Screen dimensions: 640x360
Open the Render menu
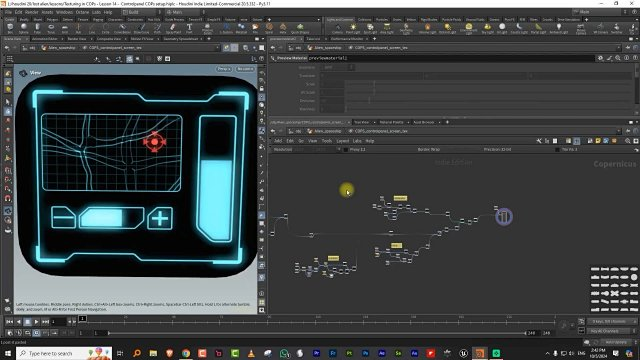31,12
